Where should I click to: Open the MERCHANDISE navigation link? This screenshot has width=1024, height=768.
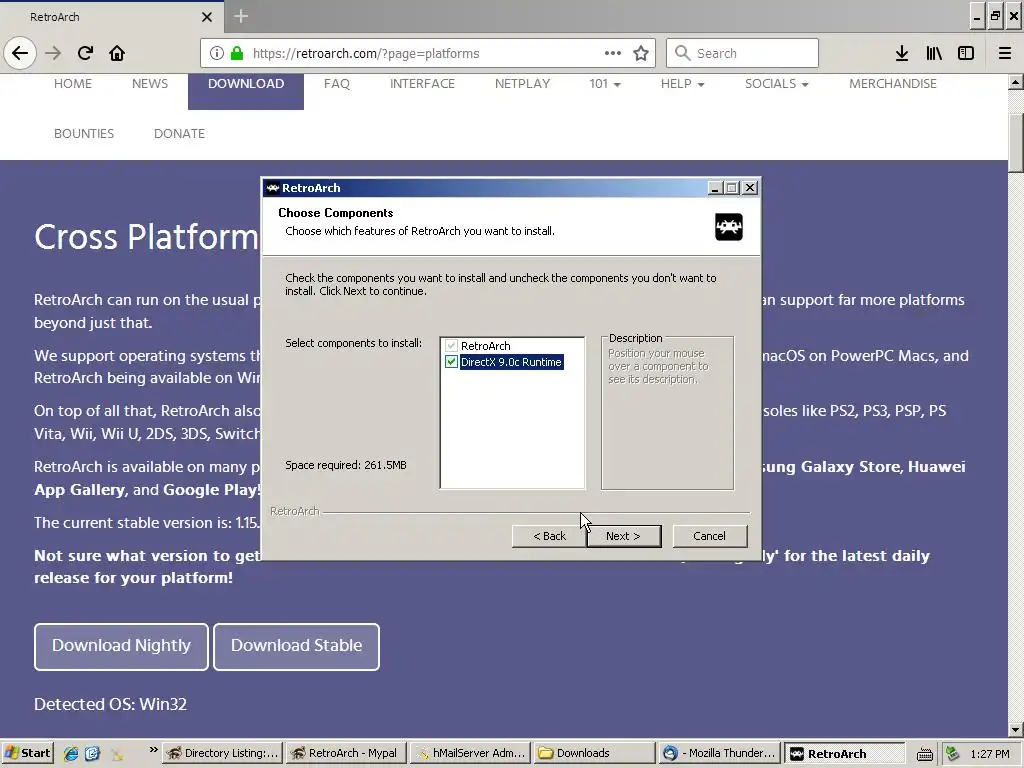893,84
